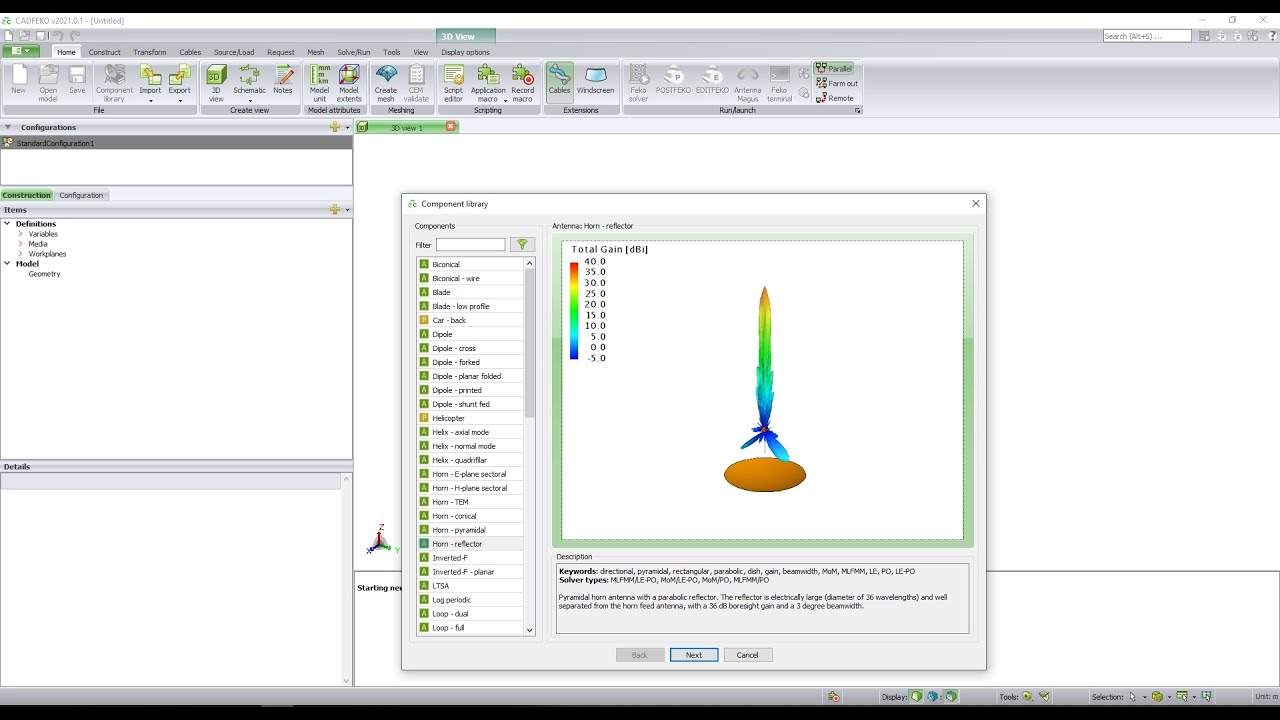Open the Model unit setting
Viewport: 1280px width, 720px height.
[x=319, y=83]
